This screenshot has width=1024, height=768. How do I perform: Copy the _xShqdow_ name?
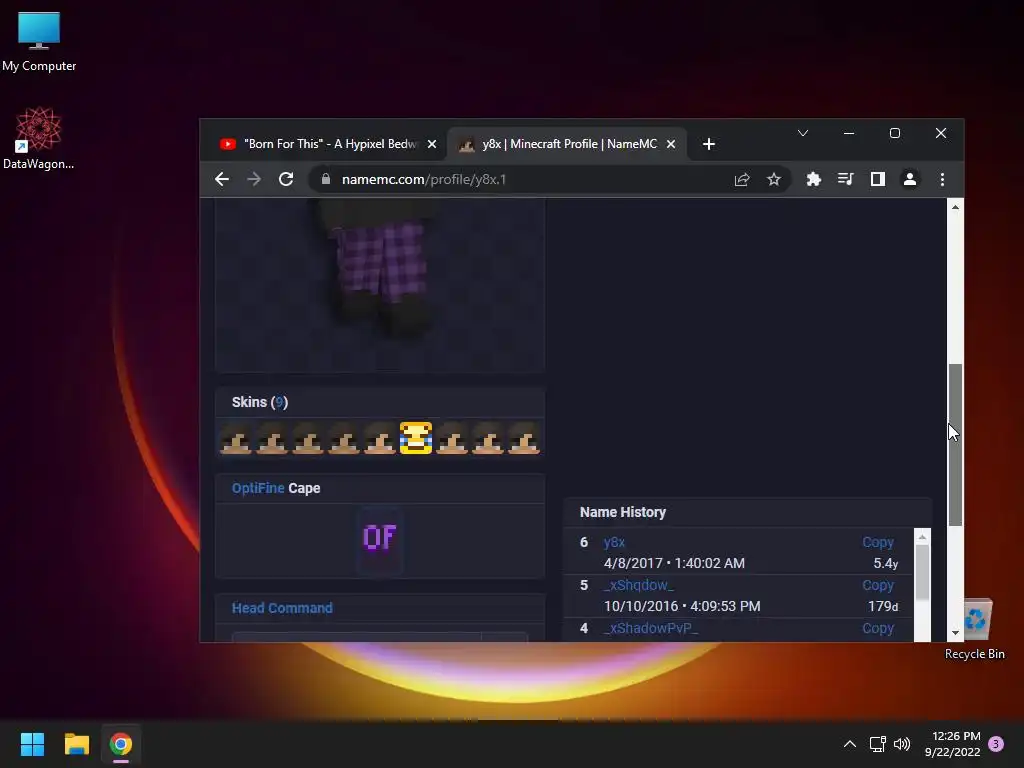coord(878,585)
